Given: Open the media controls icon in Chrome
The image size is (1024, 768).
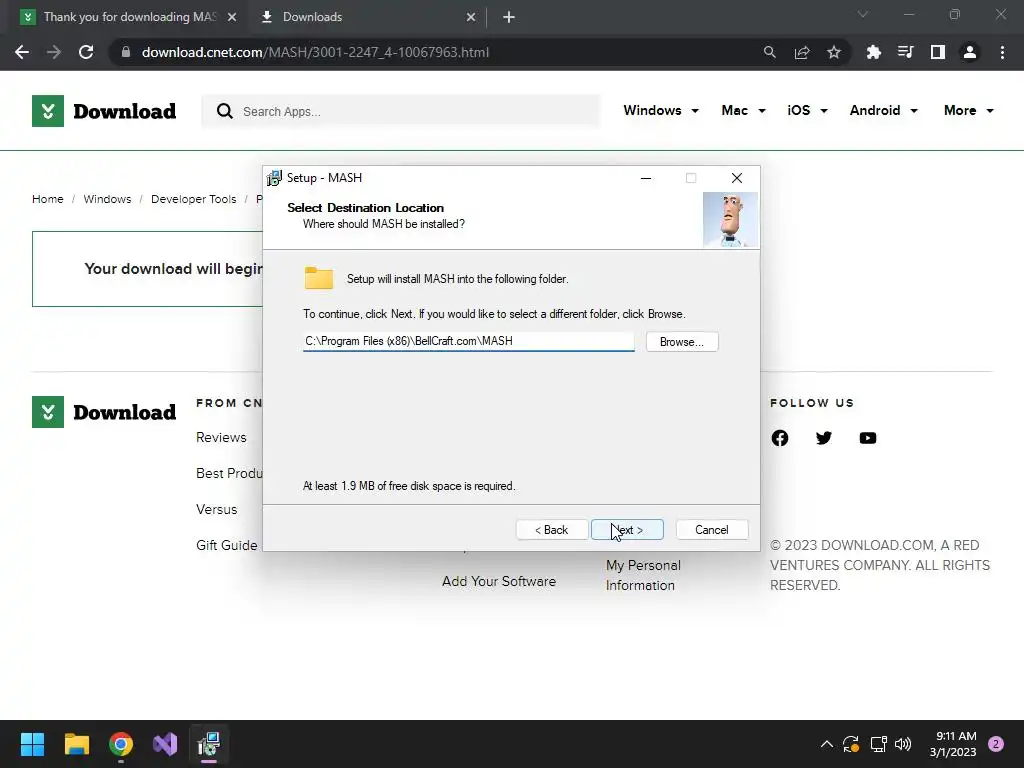Looking at the screenshot, I should tap(906, 52).
